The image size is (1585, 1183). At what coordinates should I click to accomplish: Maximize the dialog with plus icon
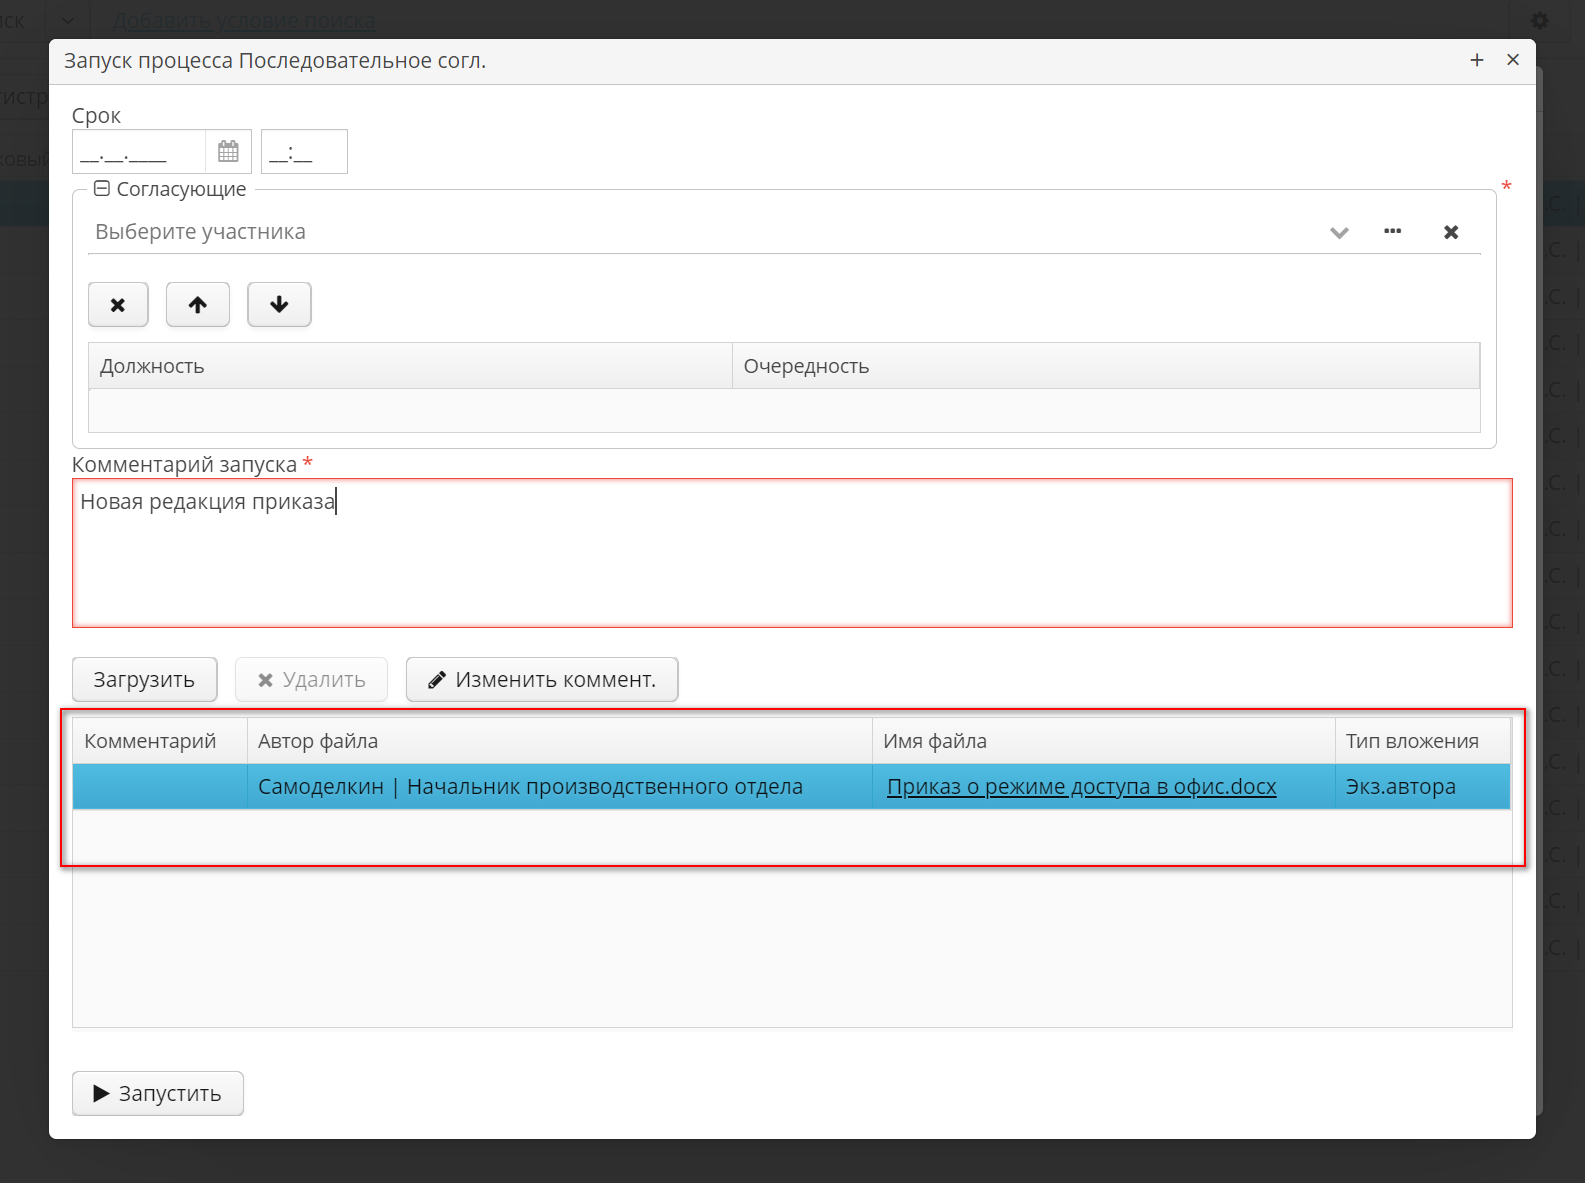pyautogui.click(x=1476, y=61)
